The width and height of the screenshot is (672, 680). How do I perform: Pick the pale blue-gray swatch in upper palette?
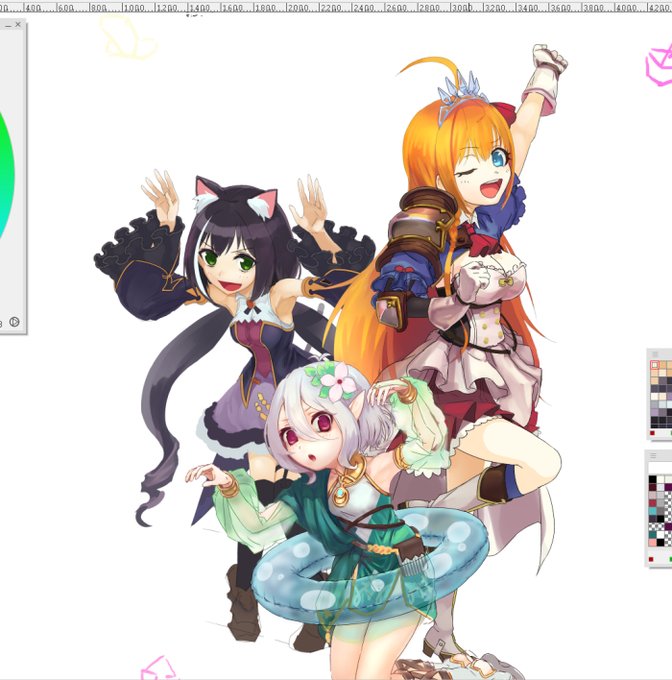[x=662, y=404]
